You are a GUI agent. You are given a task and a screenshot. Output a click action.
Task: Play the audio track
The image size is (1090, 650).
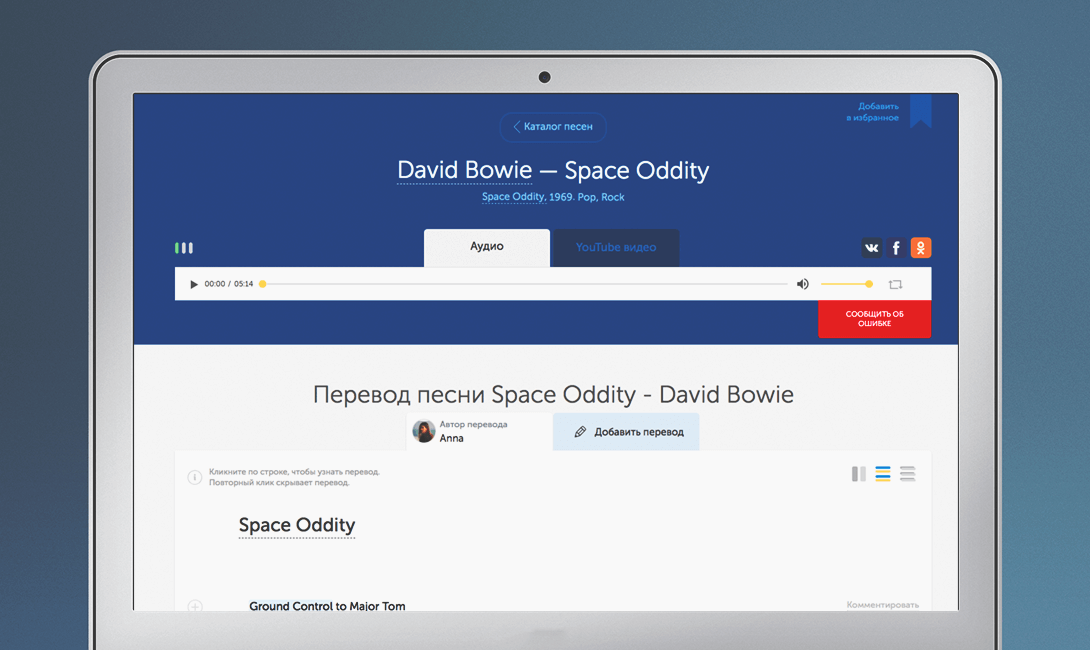point(194,284)
